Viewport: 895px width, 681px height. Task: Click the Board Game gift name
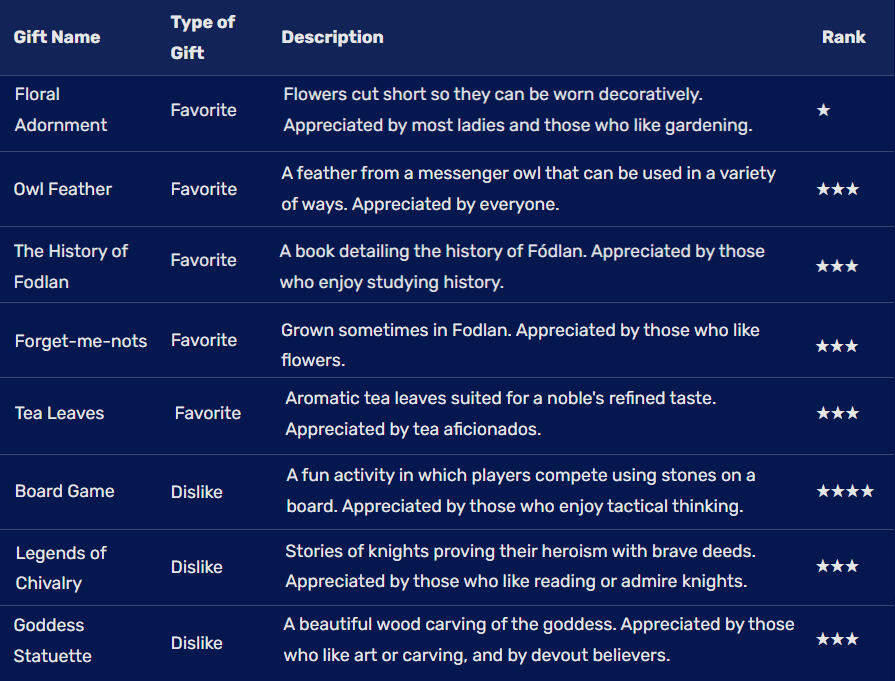tap(65, 491)
